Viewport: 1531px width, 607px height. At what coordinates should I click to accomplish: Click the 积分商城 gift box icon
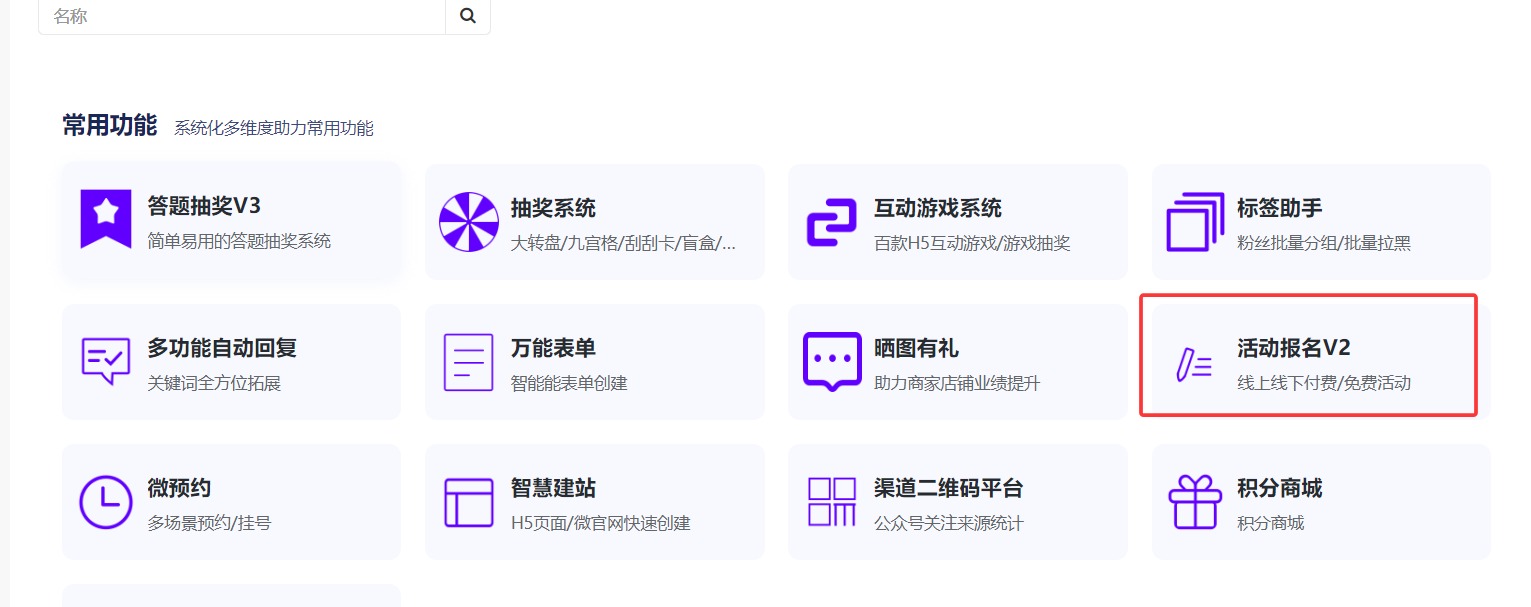(1195, 502)
